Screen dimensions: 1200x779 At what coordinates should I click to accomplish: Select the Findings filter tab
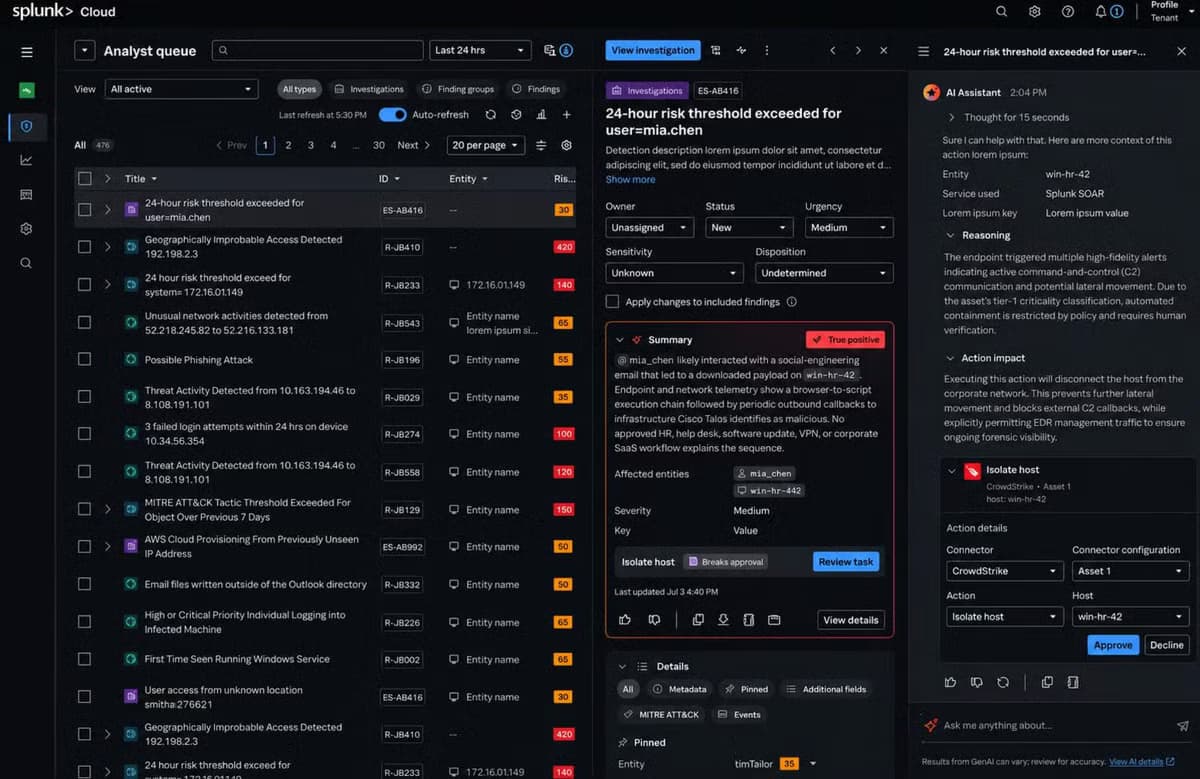click(536, 89)
